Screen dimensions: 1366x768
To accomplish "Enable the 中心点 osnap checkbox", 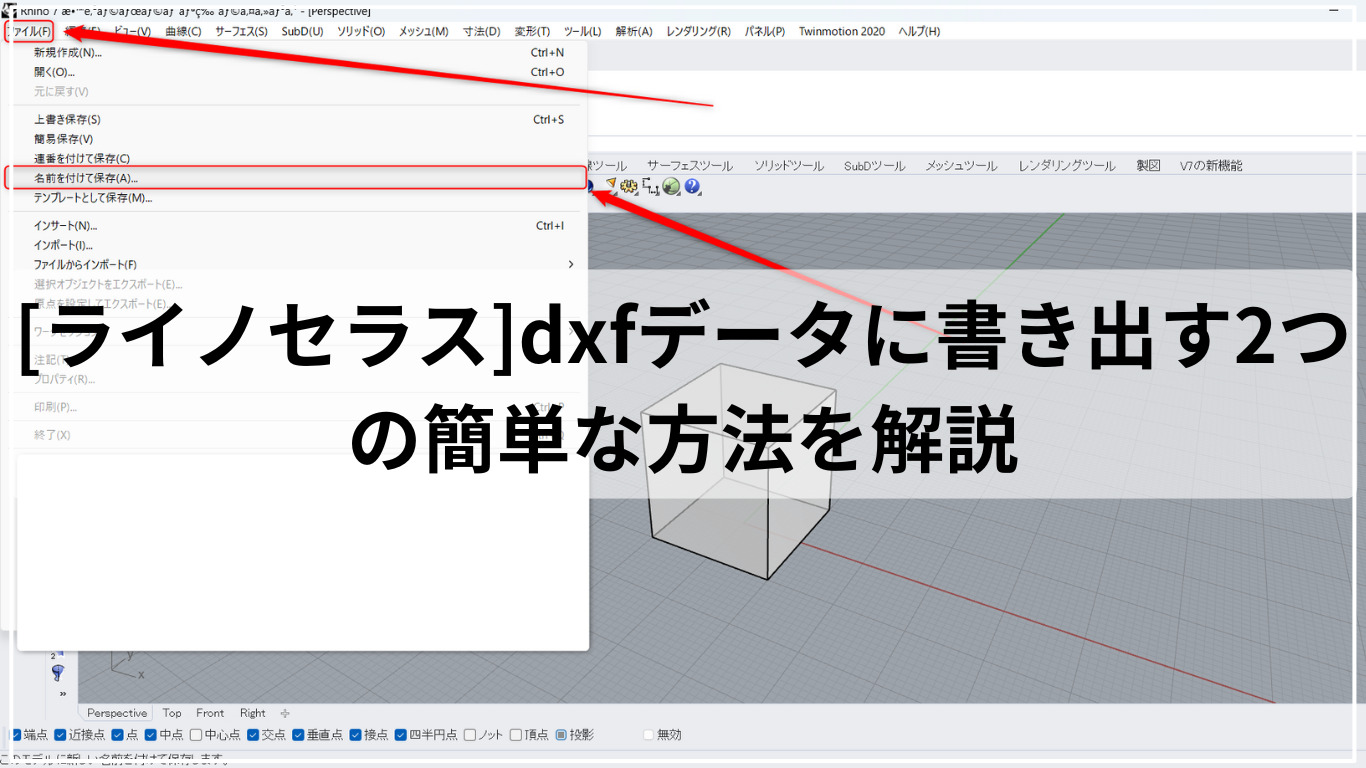I will click(x=196, y=735).
